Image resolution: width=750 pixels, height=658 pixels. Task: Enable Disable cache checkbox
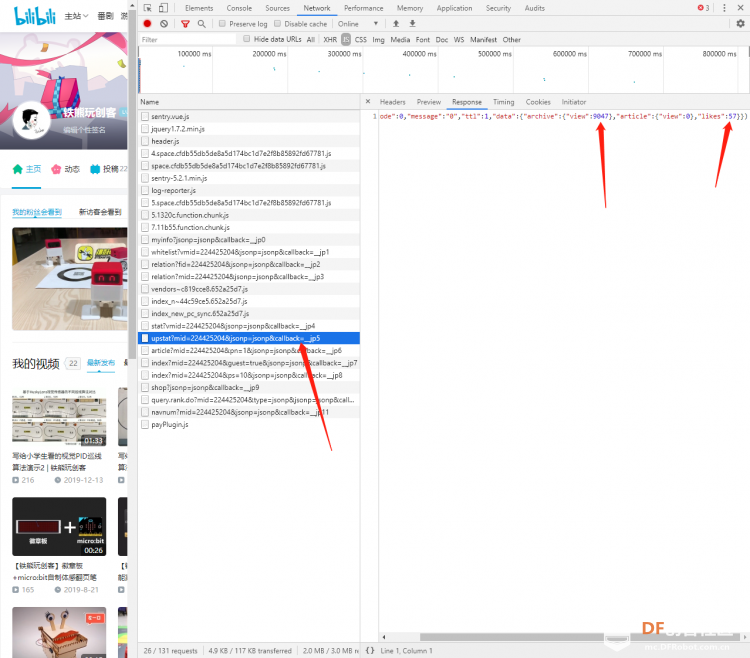coord(277,23)
